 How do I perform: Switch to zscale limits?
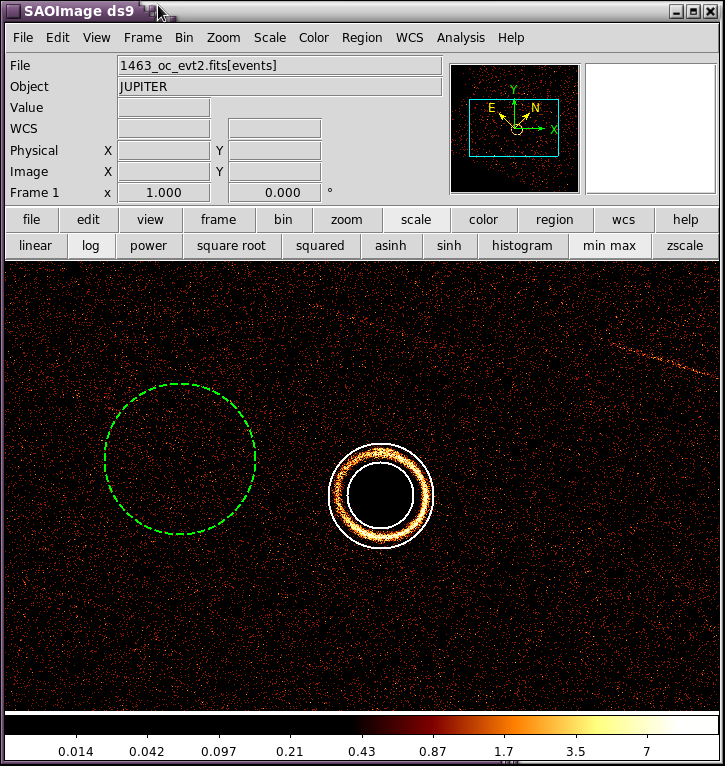[685, 246]
